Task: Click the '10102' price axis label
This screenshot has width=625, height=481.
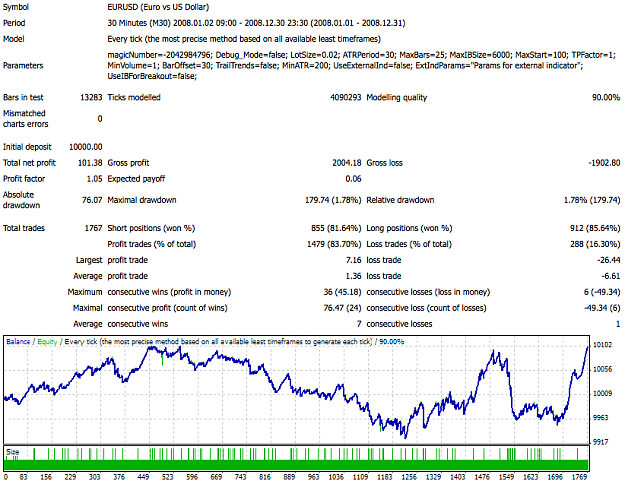Action: click(603, 345)
